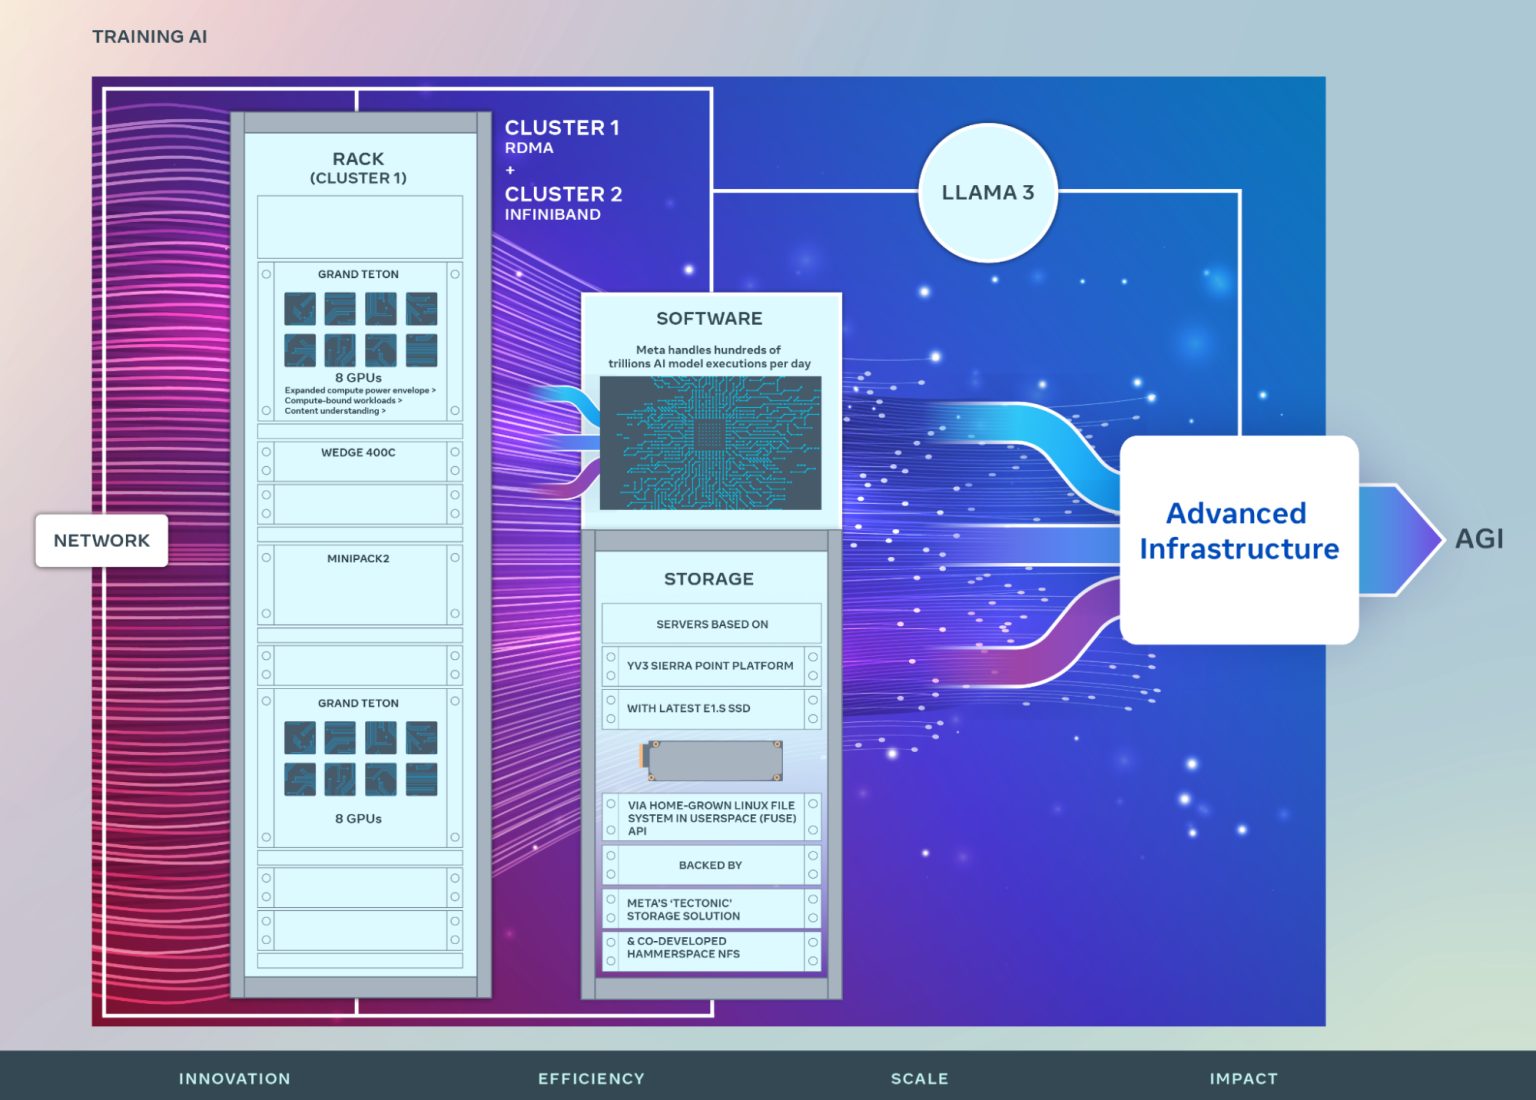Click fourth GPU chip in upper Grand Teton top row

421,309
